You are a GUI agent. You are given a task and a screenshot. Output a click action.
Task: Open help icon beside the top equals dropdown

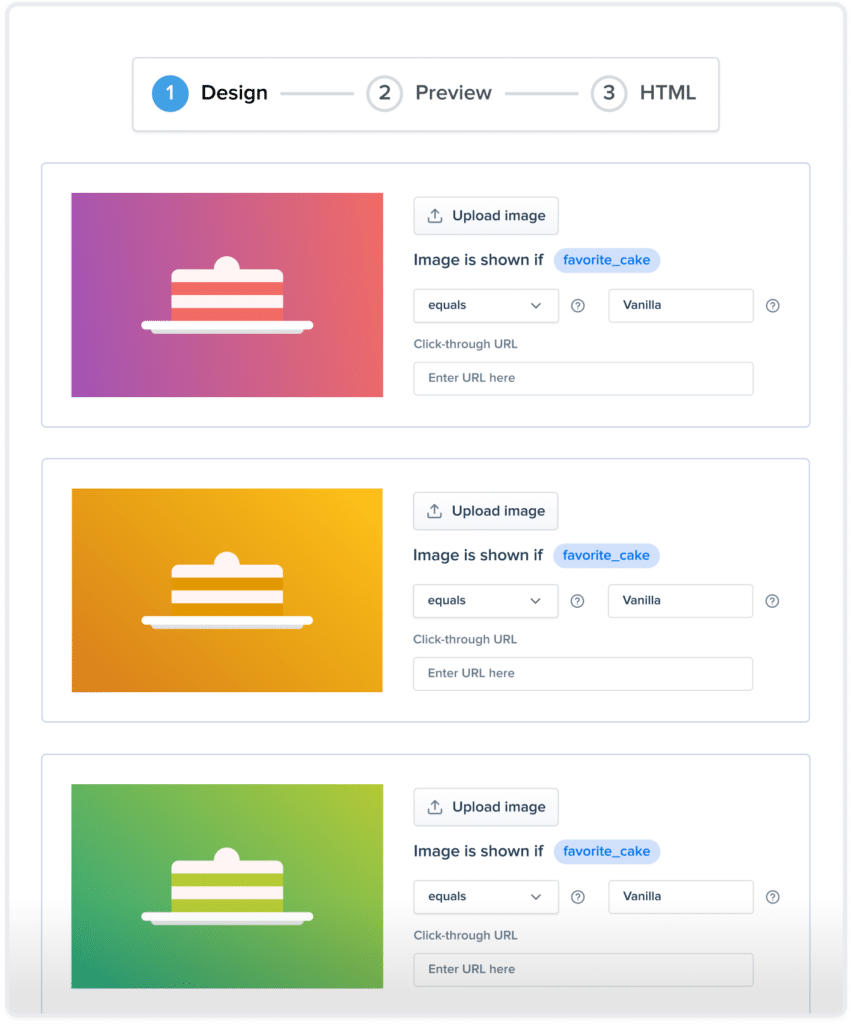tap(578, 305)
